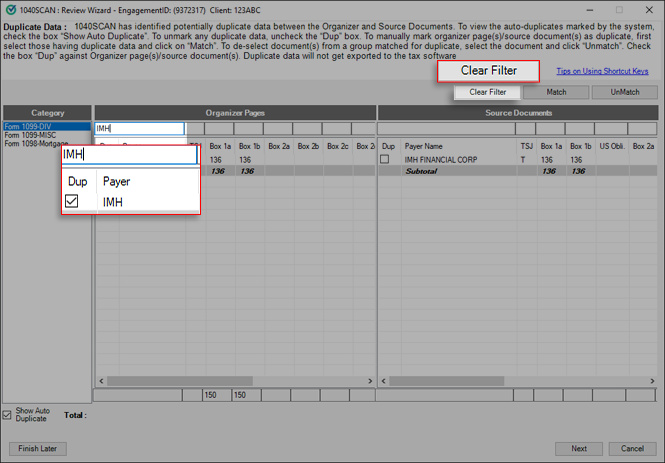Click Source Documents scrollbar left arrow
Image resolution: width=665 pixels, height=463 pixels.
(383, 381)
